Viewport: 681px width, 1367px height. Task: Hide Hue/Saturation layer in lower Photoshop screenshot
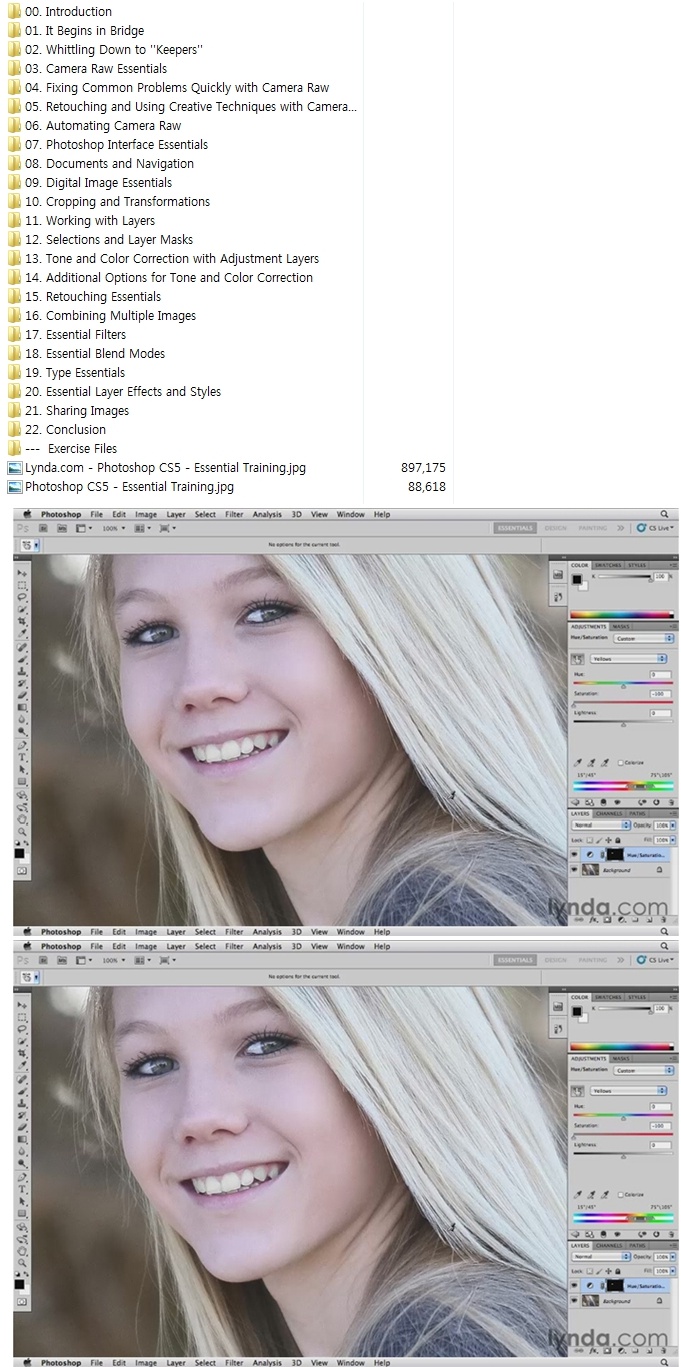point(574,1285)
